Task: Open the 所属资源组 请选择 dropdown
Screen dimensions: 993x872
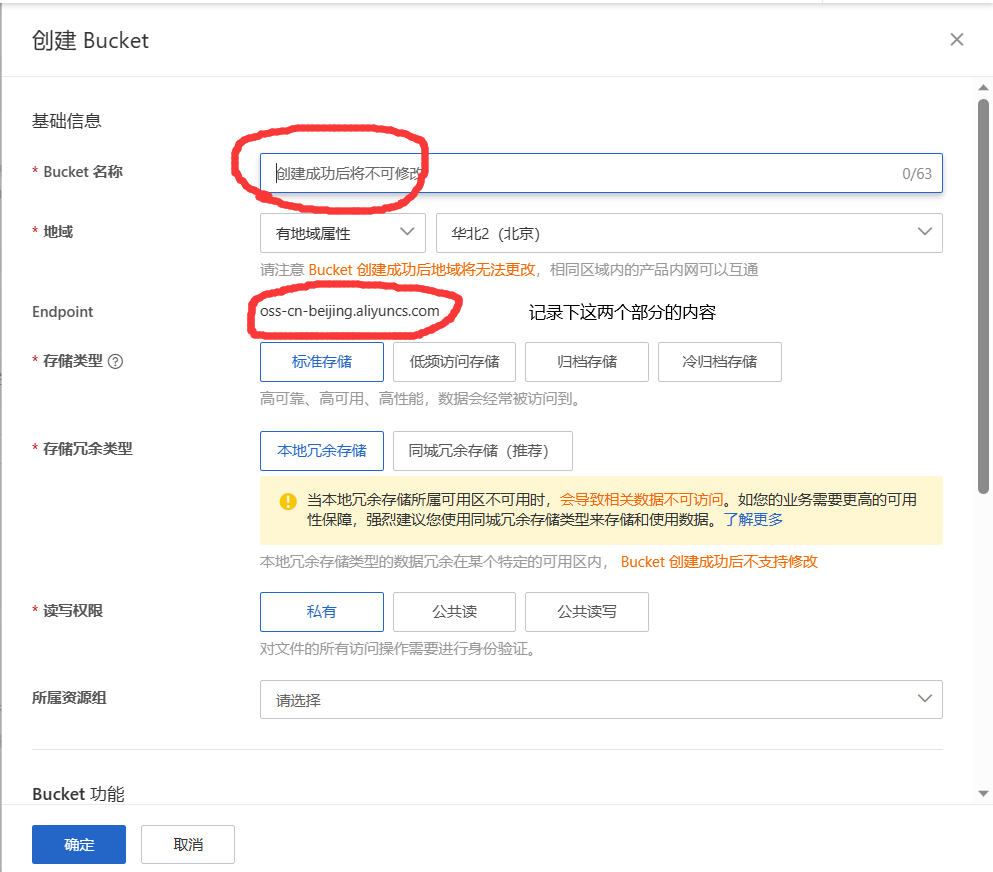Action: pyautogui.click(x=601, y=700)
